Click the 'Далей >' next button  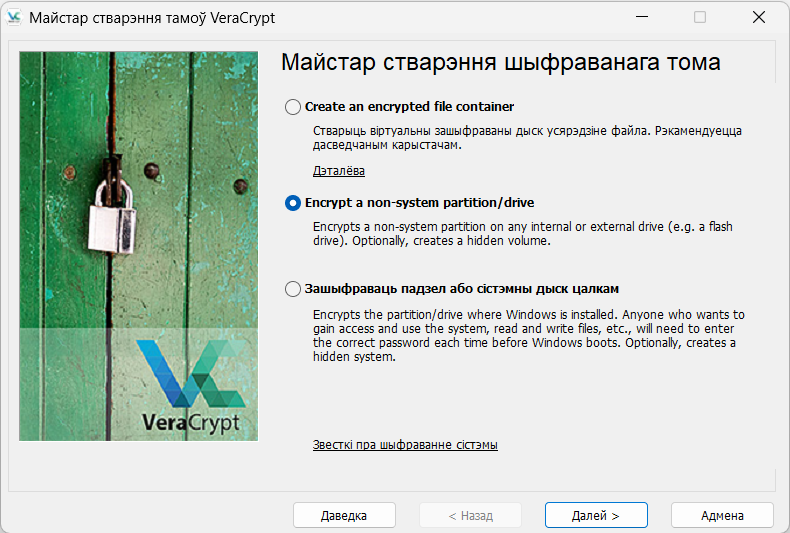(x=596, y=515)
